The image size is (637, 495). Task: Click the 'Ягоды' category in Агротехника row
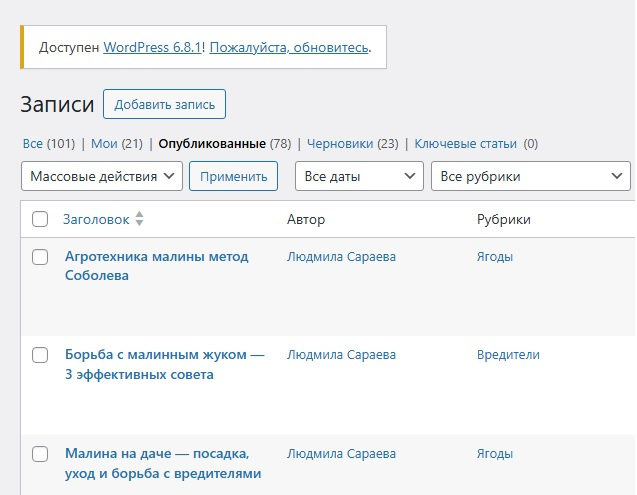click(x=495, y=257)
